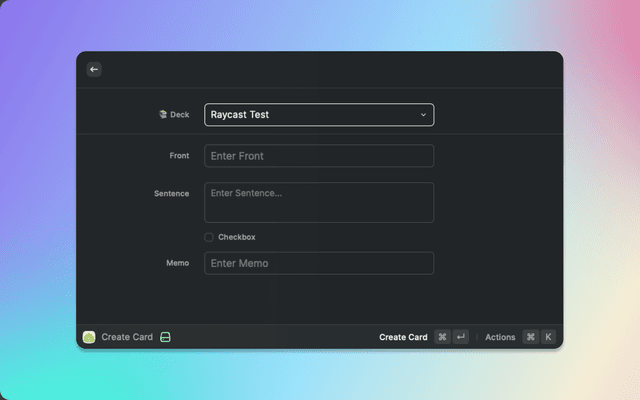Click the Checkbox text label
Image resolution: width=640 pixels, height=400 pixels.
click(237, 237)
